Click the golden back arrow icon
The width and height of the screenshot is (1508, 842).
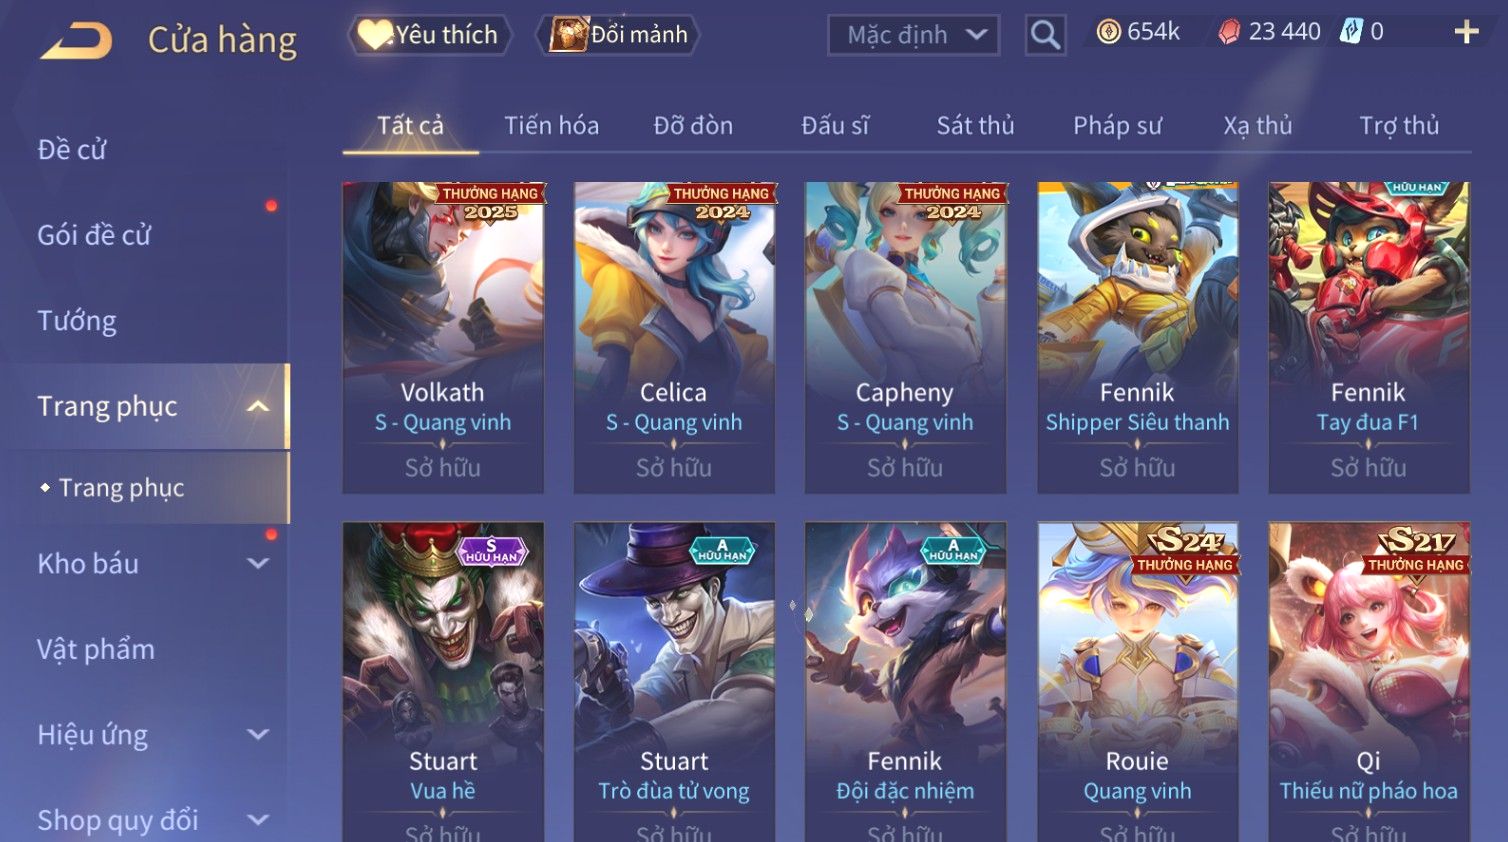point(77,41)
